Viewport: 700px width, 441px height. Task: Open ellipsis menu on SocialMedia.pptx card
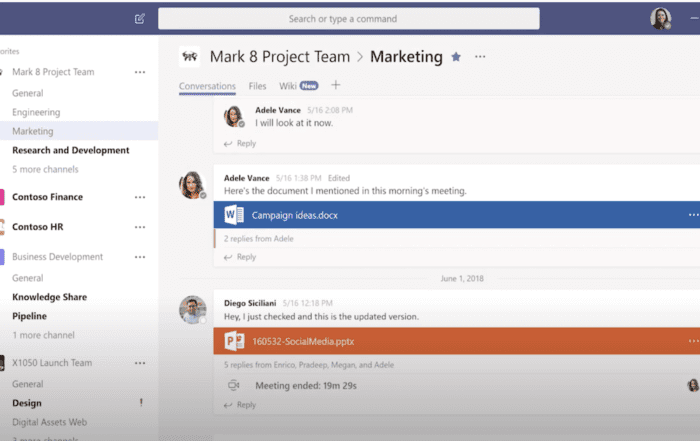693,341
